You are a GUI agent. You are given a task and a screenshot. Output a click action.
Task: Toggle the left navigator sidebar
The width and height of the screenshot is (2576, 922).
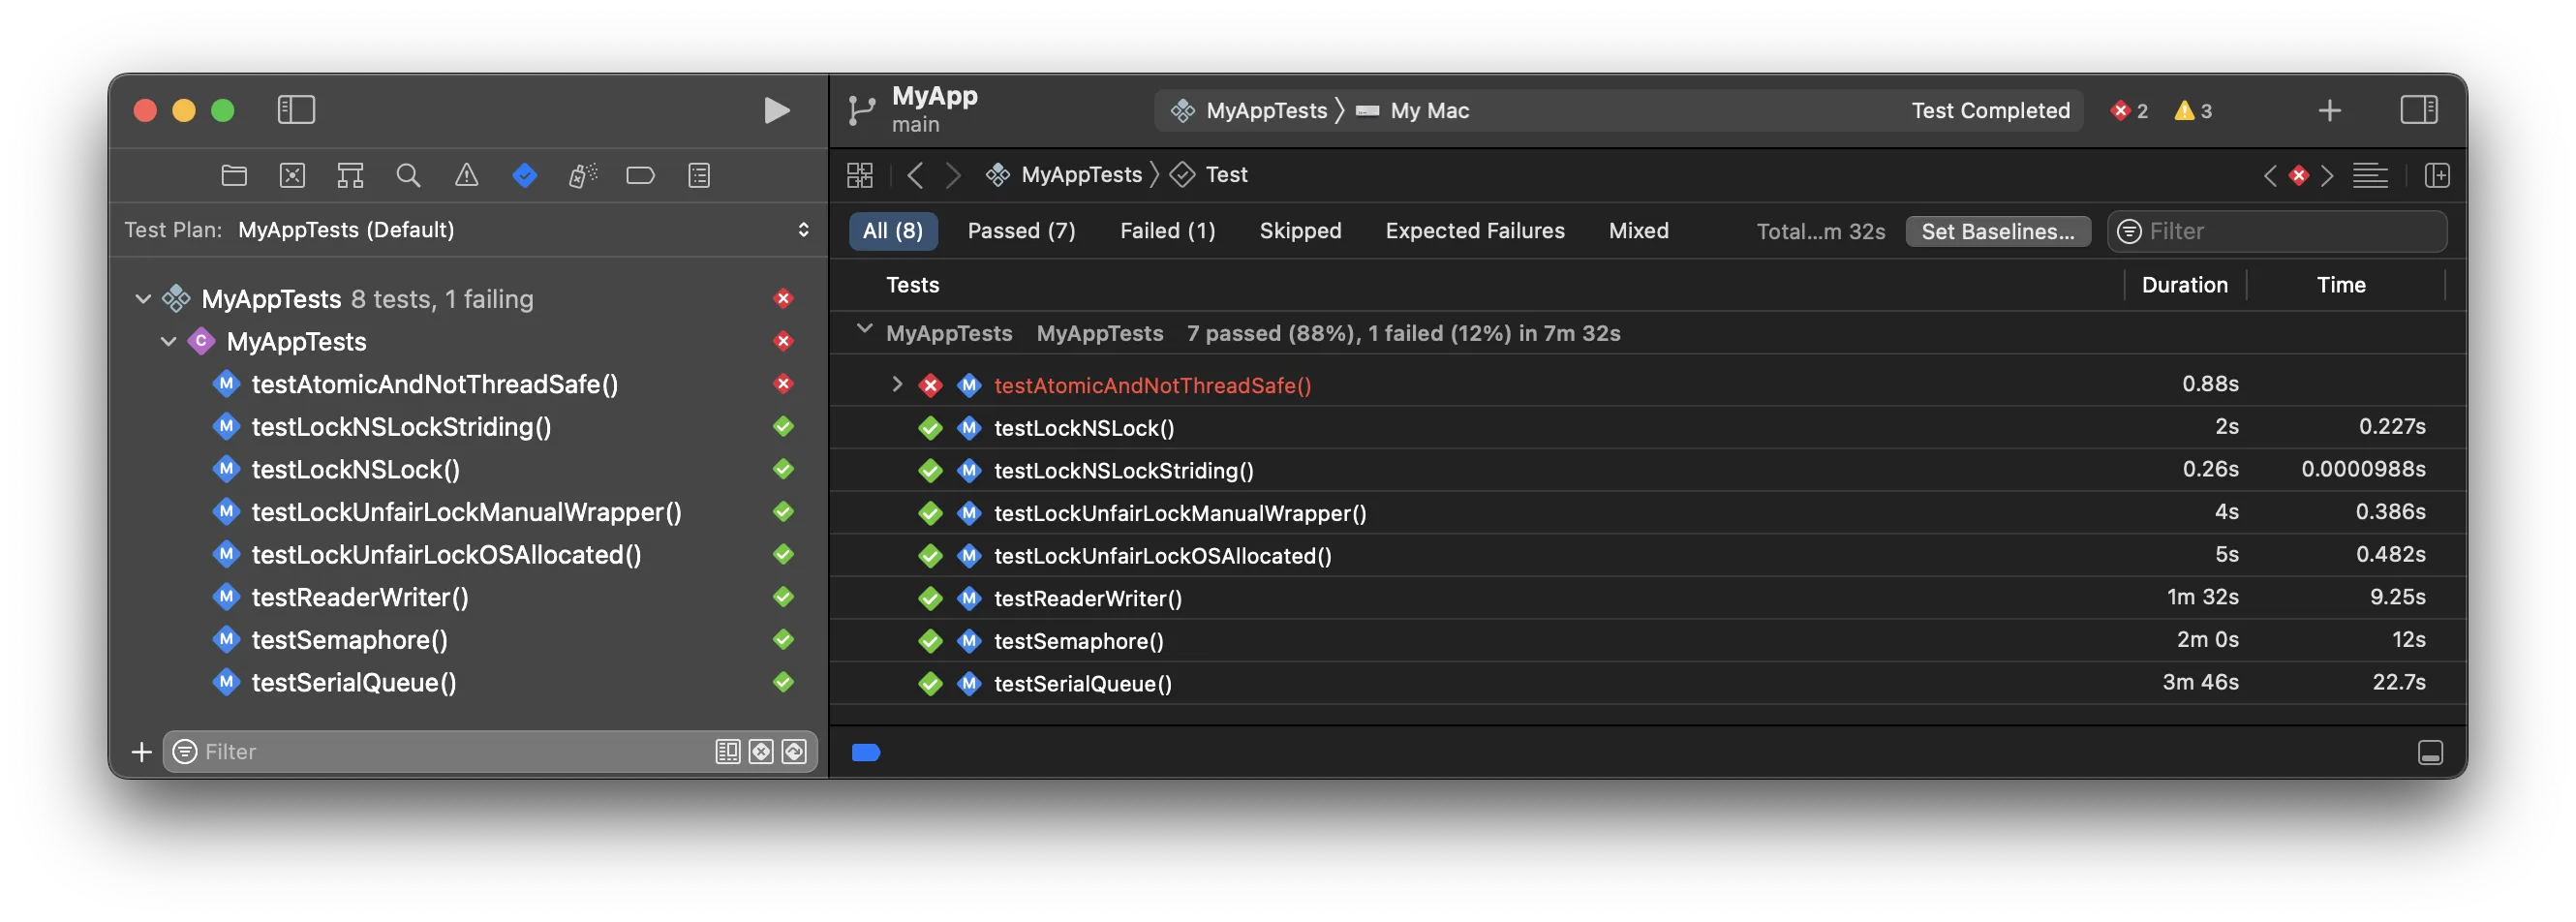click(x=296, y=110)
